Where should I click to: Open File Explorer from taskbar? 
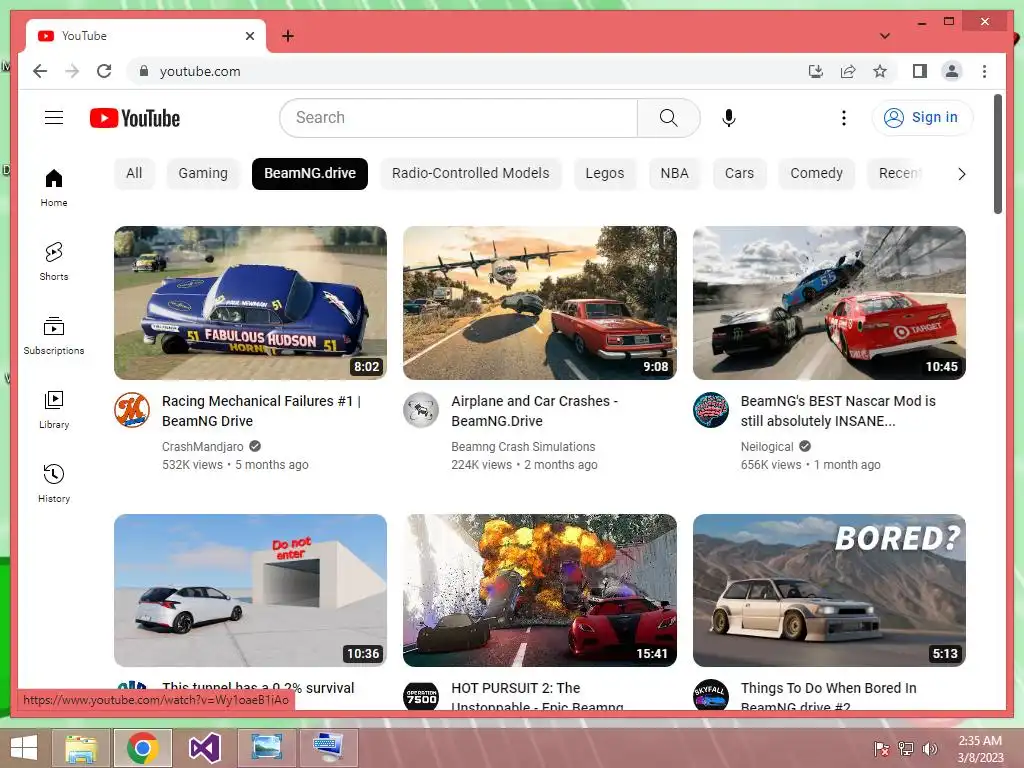click(x=80, y=748)
